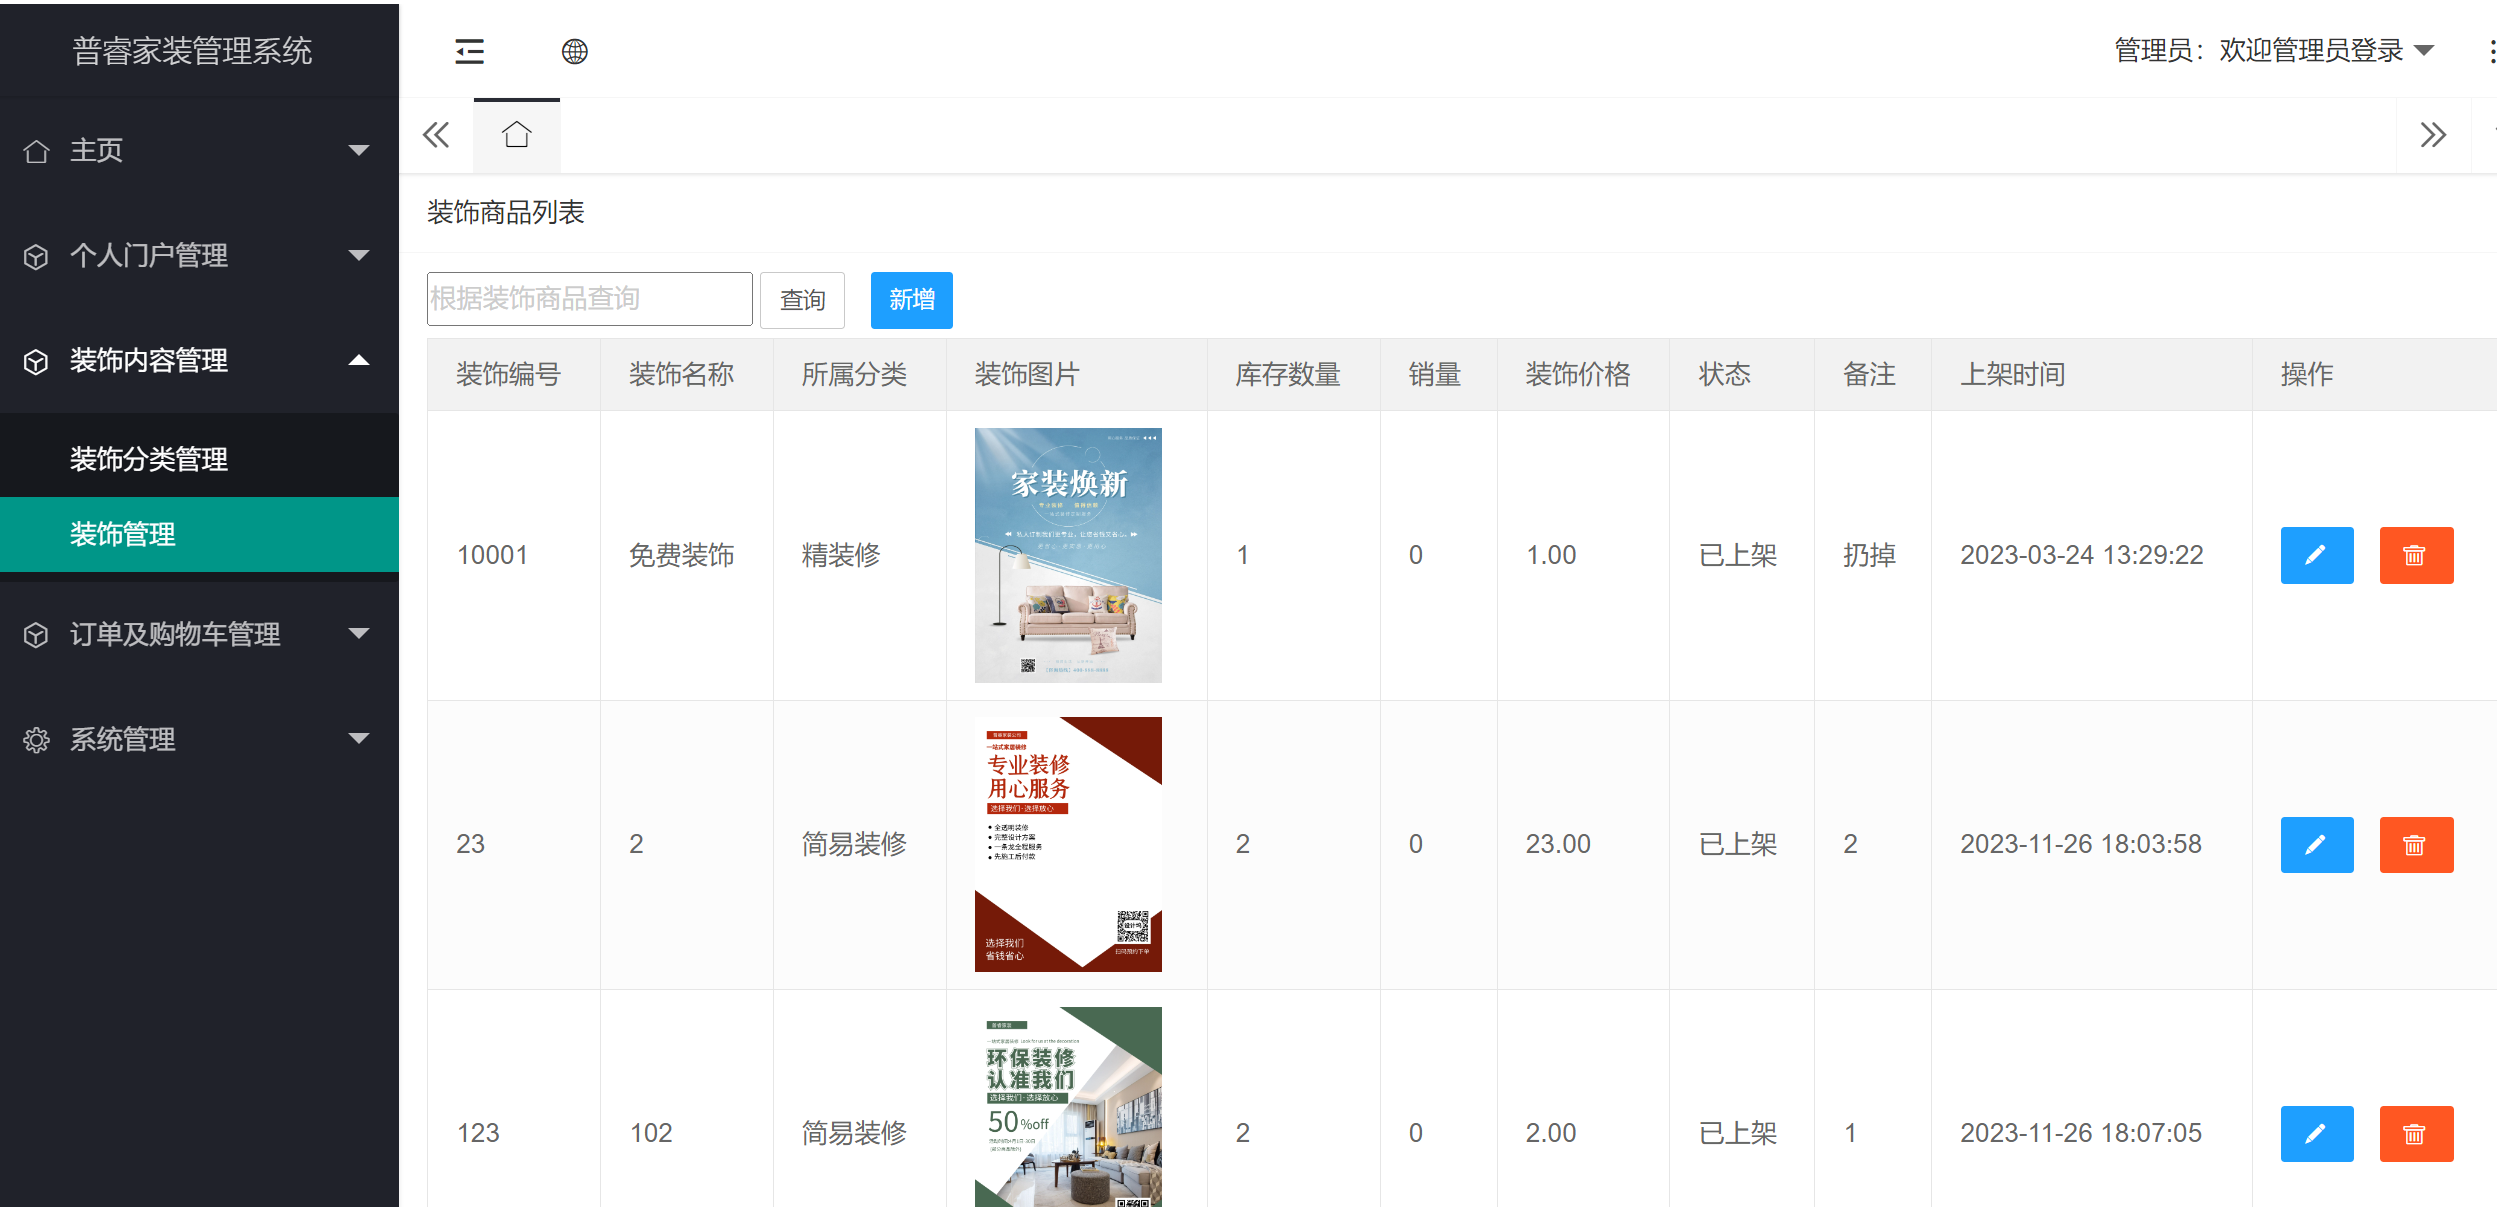2497x1207 pixels.
Task: Expand 个人门户管理 menu
Action: [198, 255]
